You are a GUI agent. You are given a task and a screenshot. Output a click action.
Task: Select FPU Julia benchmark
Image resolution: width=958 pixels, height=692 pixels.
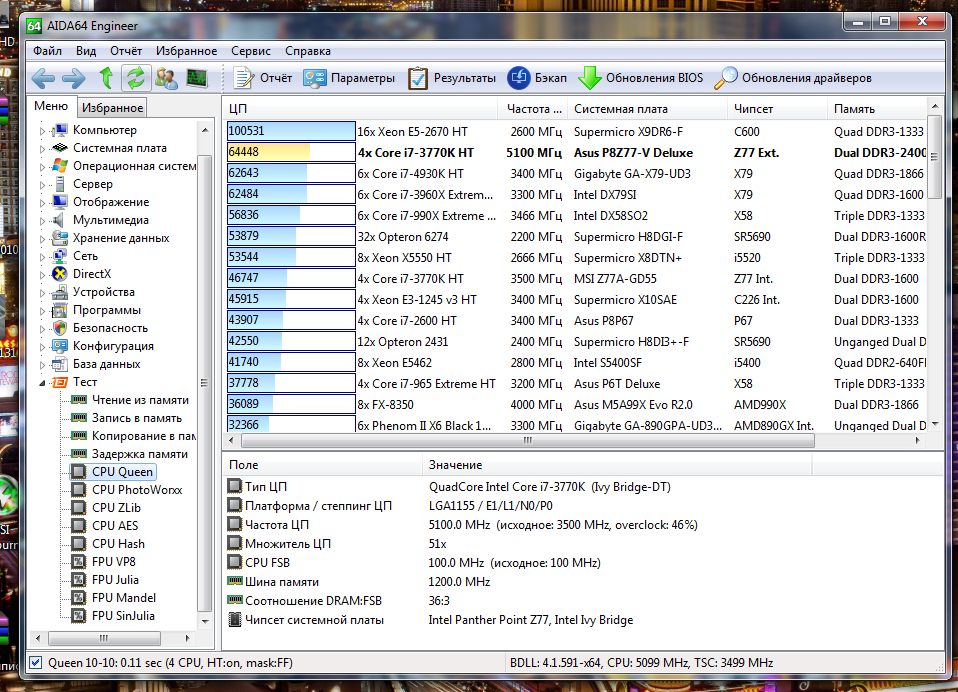click(105, 580)
